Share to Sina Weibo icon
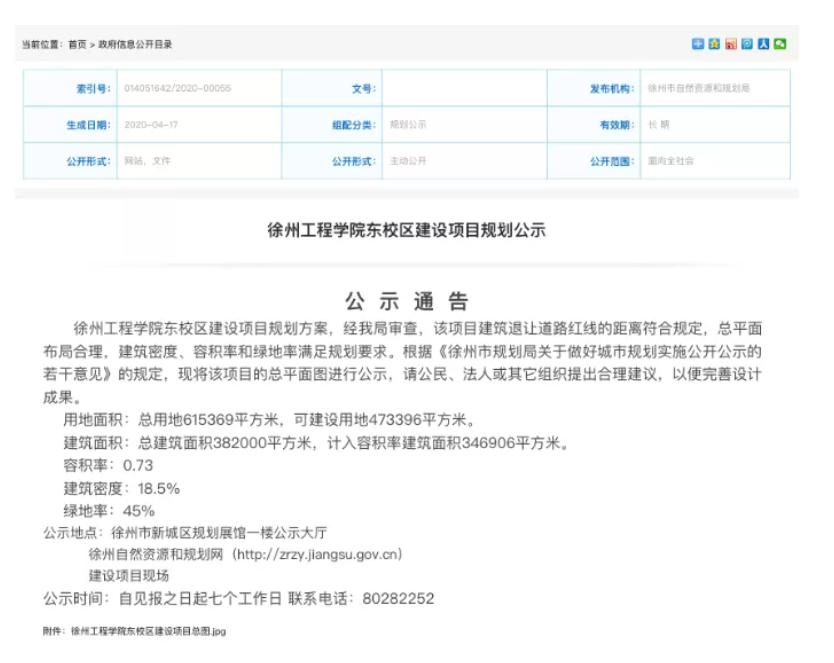 (731, 44)
